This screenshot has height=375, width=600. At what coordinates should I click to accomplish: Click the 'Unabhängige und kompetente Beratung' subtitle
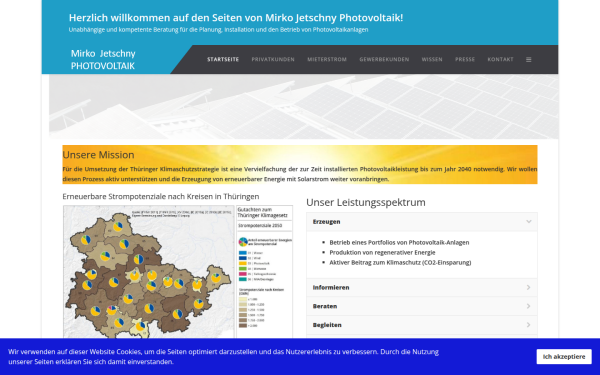218,29
